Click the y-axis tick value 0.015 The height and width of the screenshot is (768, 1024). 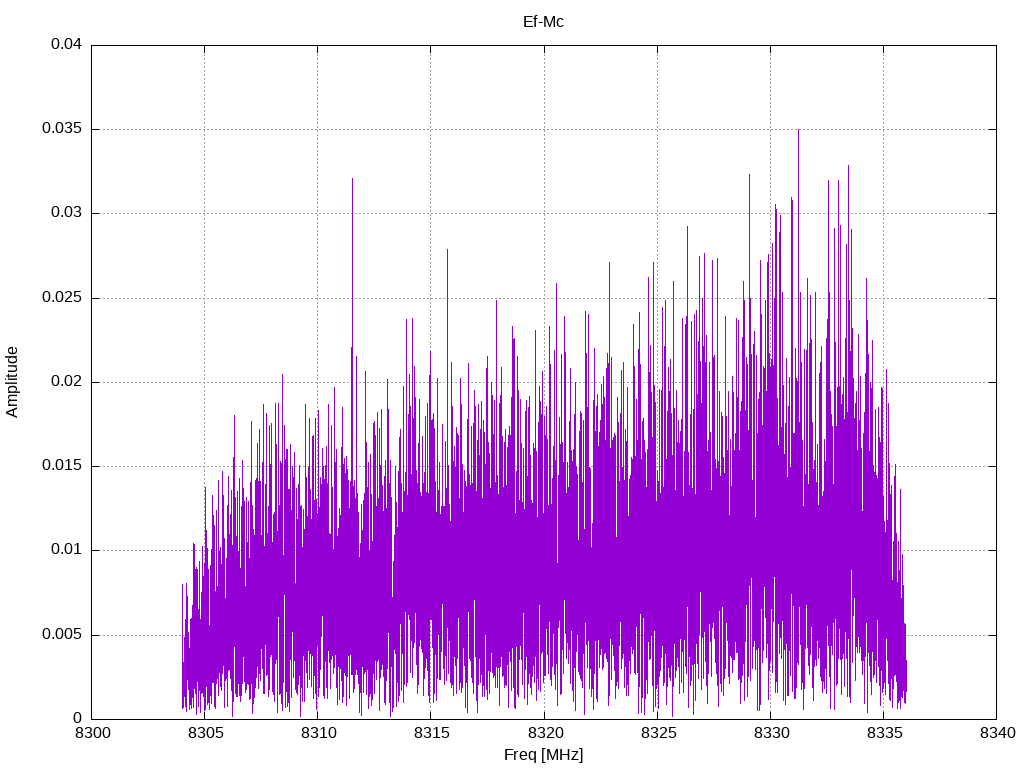point(62,466)
